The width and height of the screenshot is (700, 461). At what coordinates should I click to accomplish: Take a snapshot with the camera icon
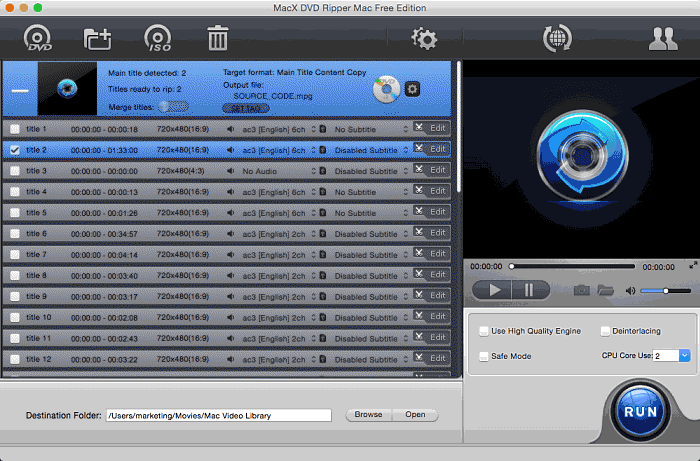coord(581,291)
